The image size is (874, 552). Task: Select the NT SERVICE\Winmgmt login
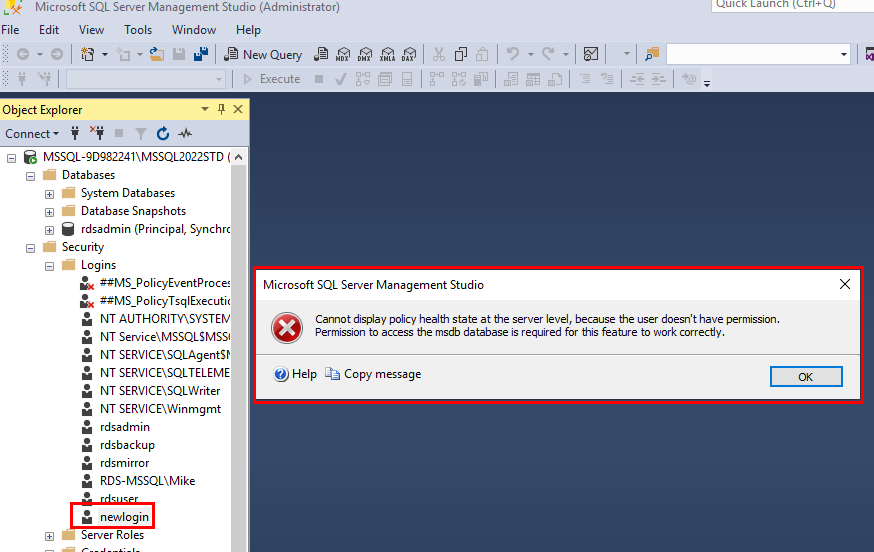[160, 409]
